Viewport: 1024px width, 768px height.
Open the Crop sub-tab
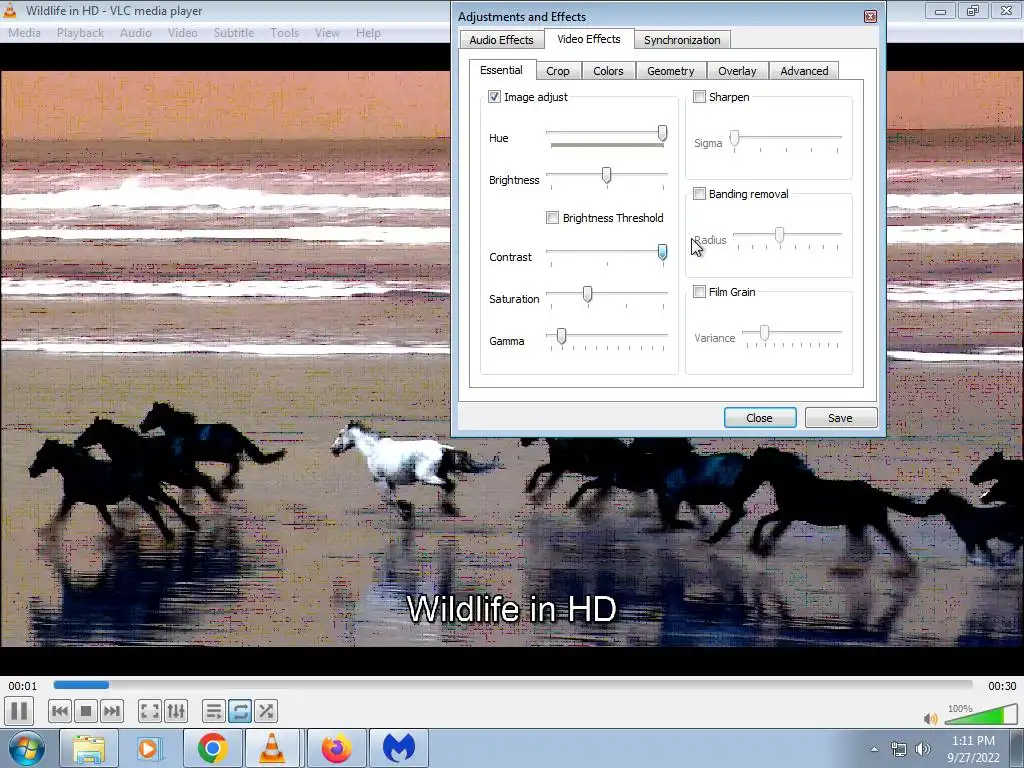click(x=558, y=71)
